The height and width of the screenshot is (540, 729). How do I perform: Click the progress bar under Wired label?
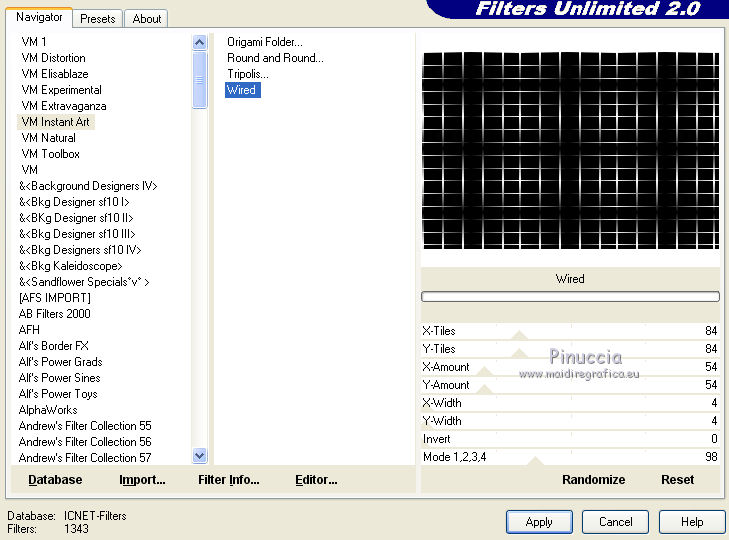point(570,296)
